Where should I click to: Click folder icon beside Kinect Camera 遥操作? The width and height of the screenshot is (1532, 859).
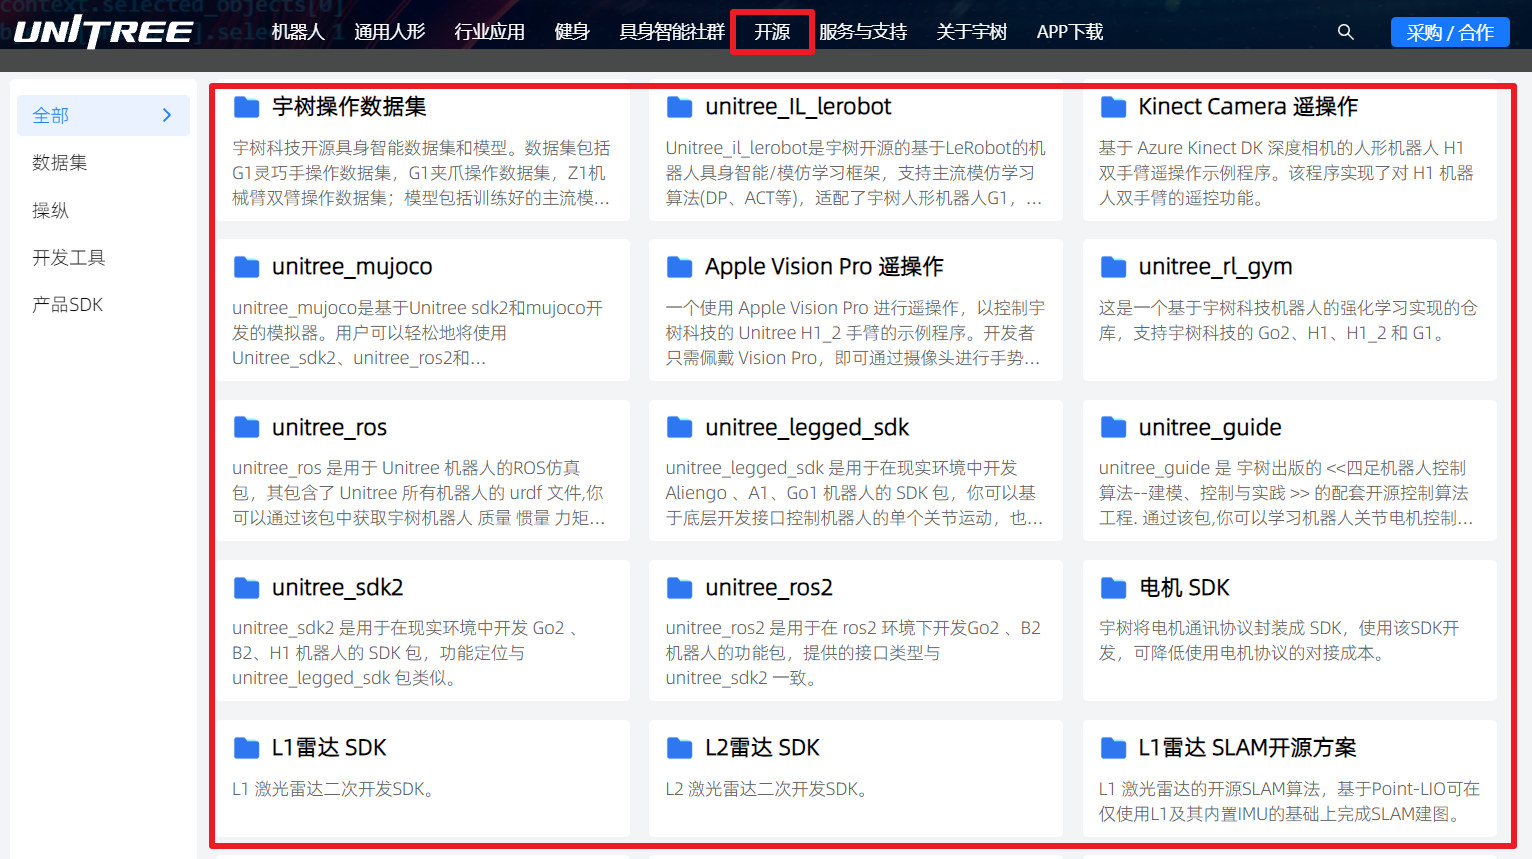point(1113,107)
